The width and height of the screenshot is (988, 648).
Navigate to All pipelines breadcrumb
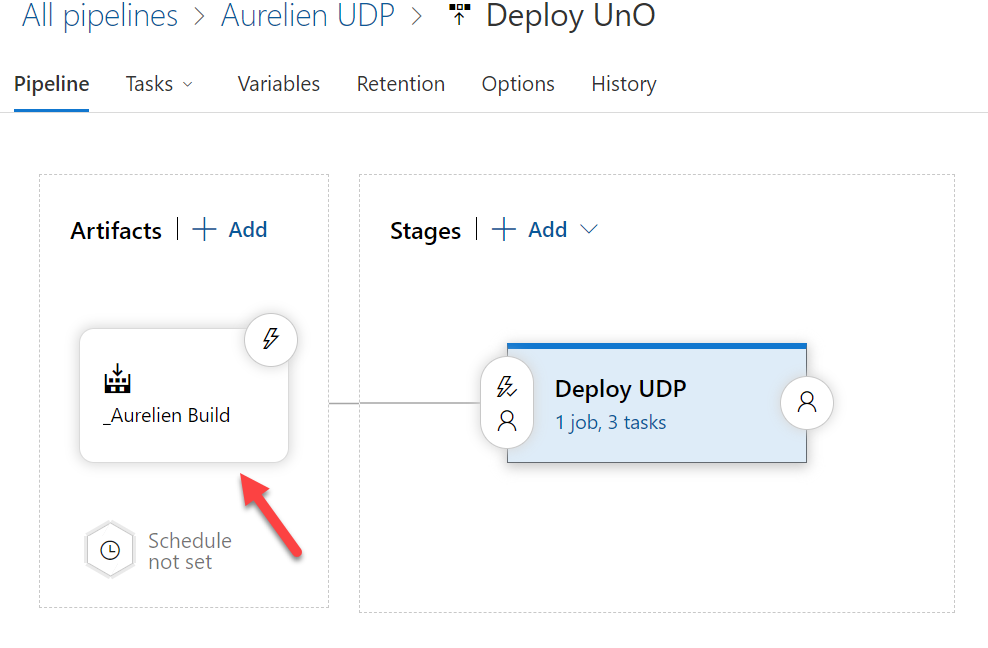[x=100, y=16]
